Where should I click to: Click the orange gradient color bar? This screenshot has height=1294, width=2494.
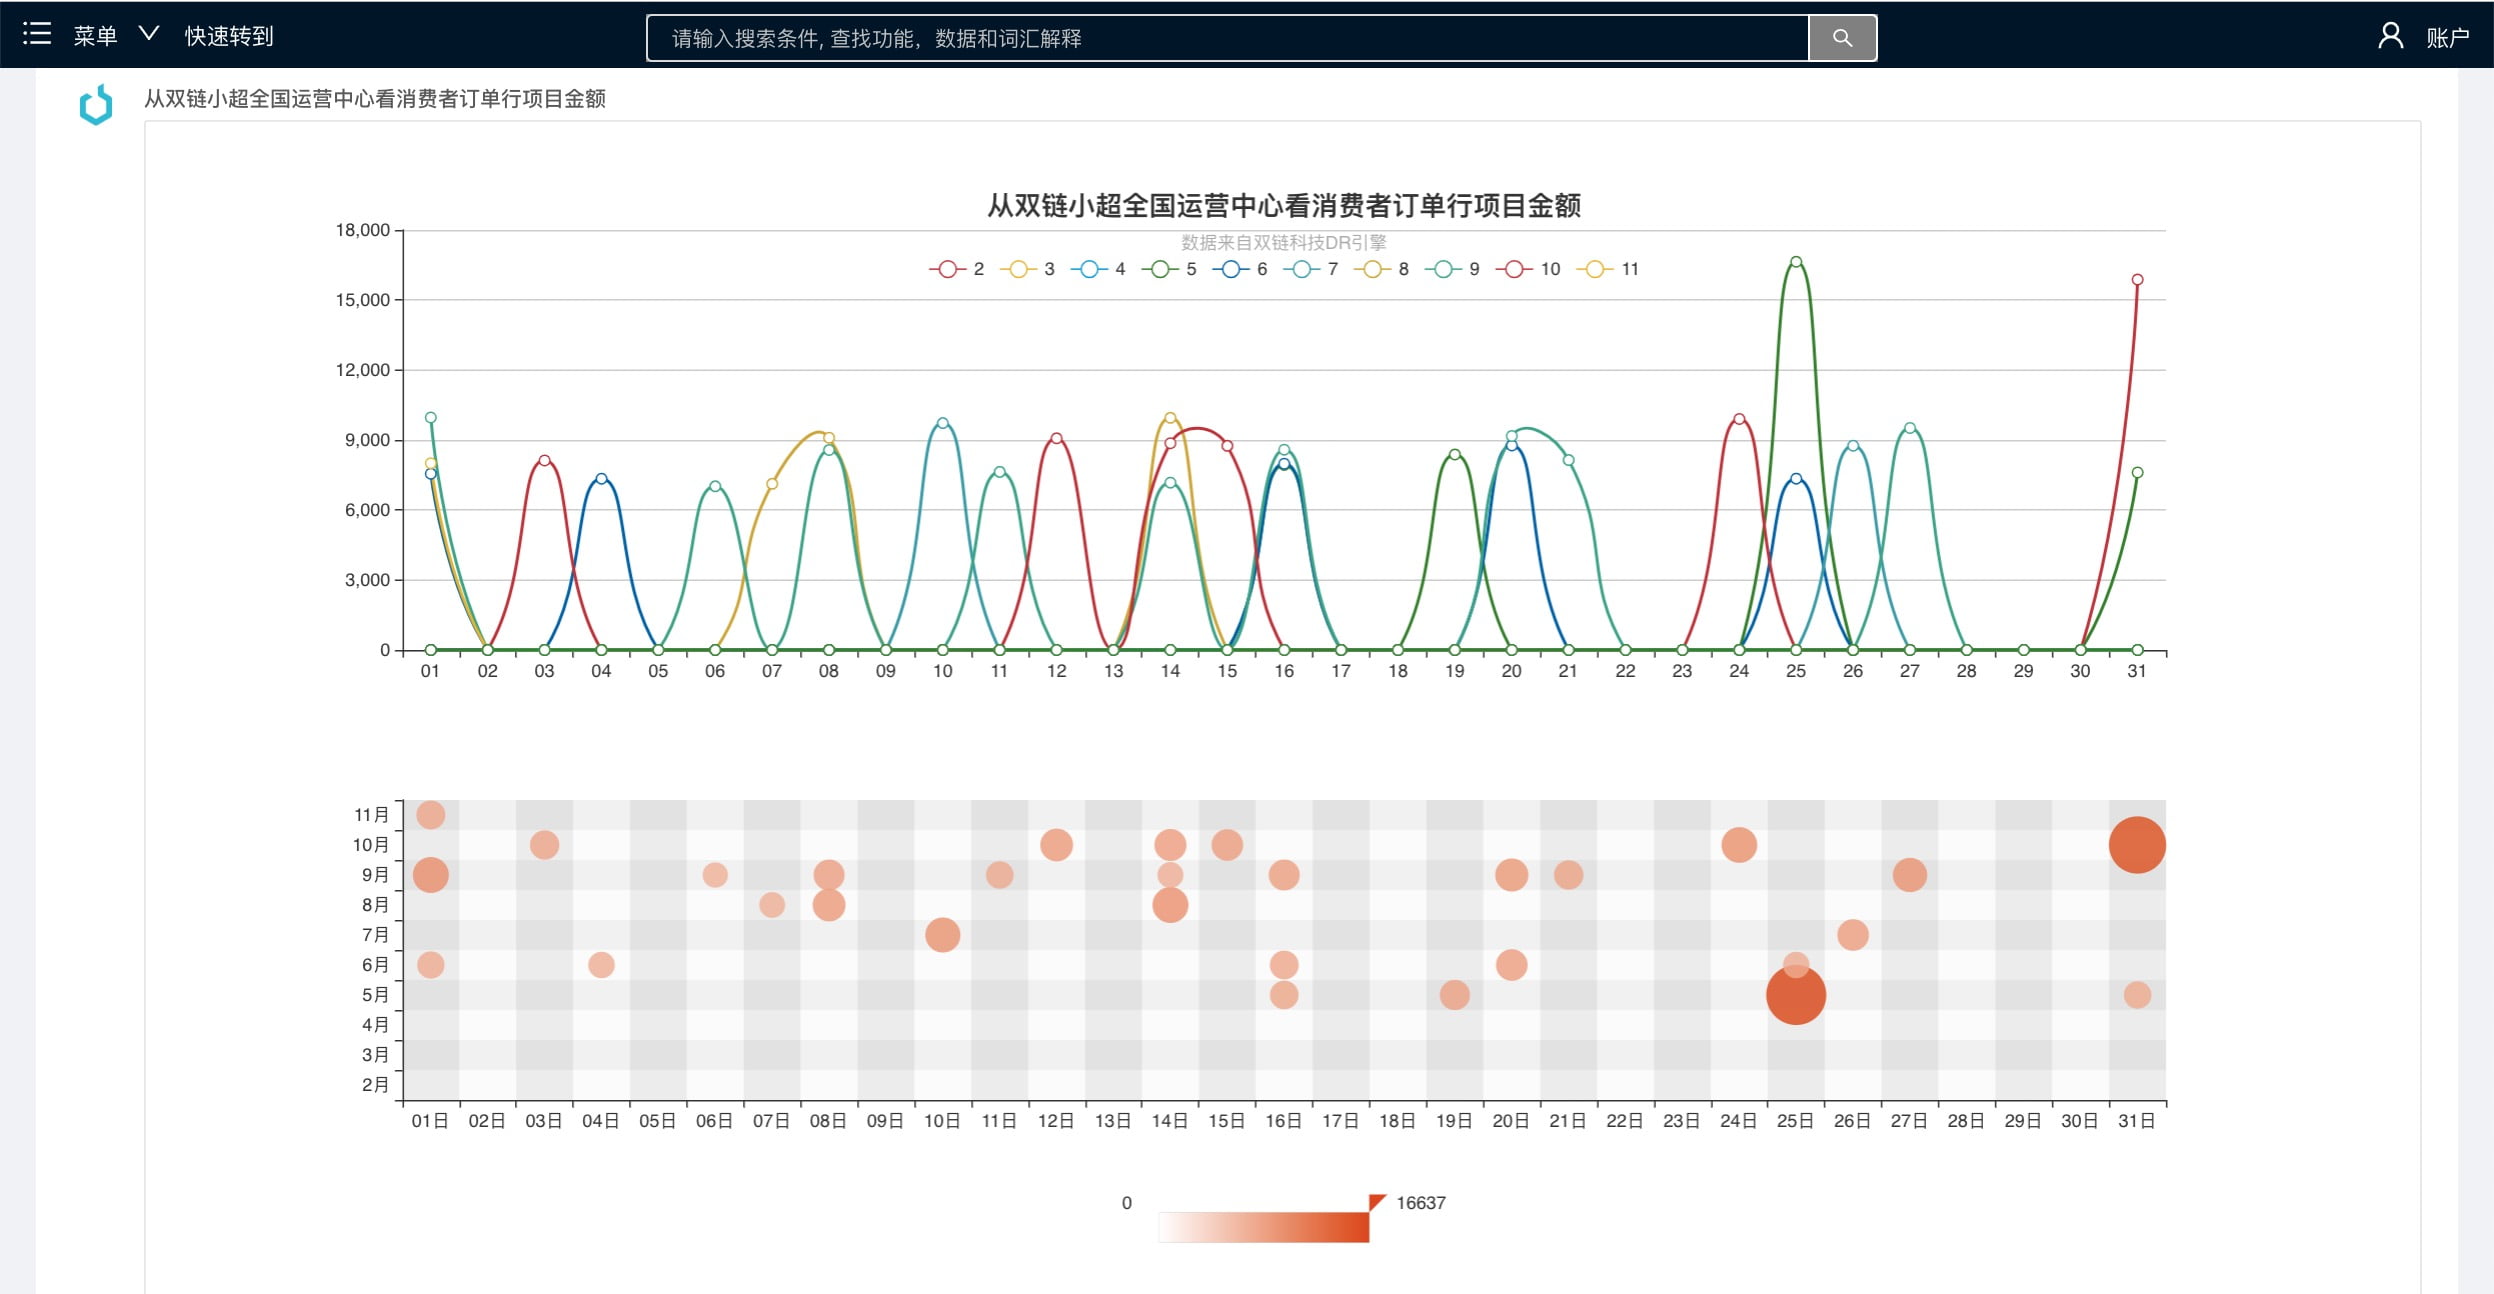point(1263,1227)
